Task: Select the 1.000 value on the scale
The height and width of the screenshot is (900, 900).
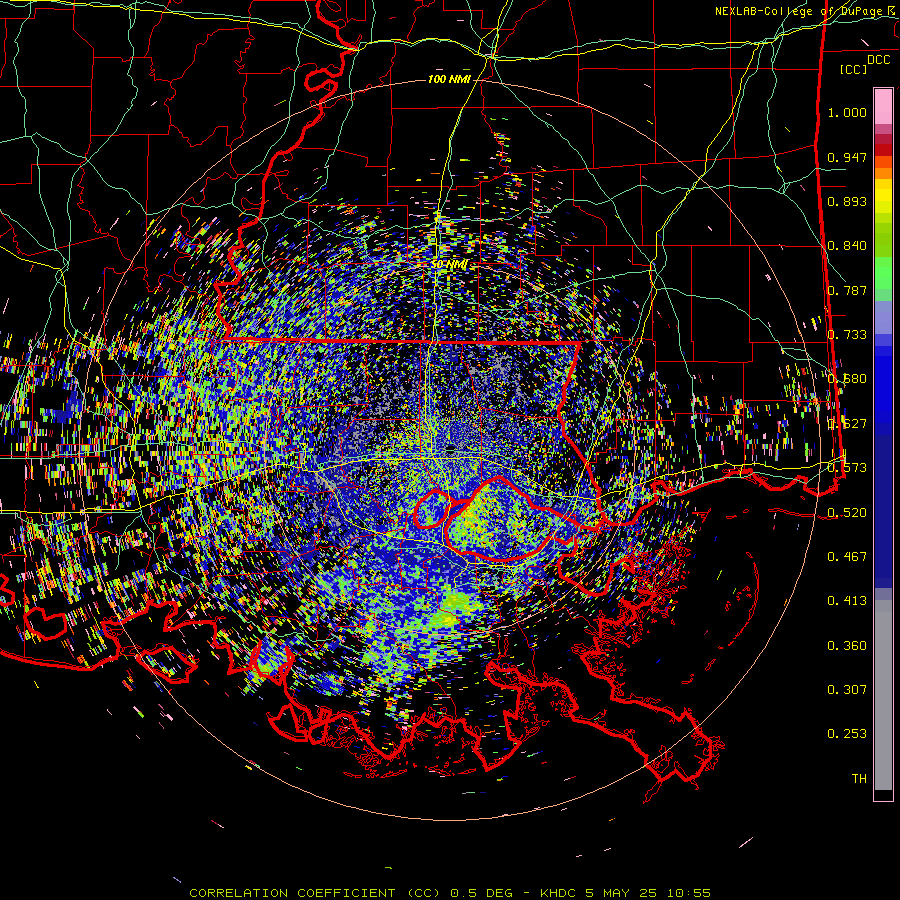Action: tap(847, 113)
